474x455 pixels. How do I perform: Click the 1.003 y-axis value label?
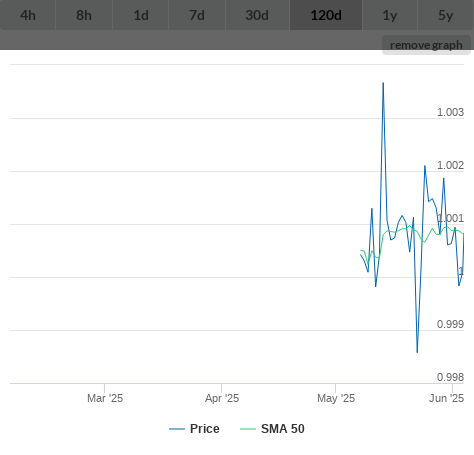click(450, 112)
